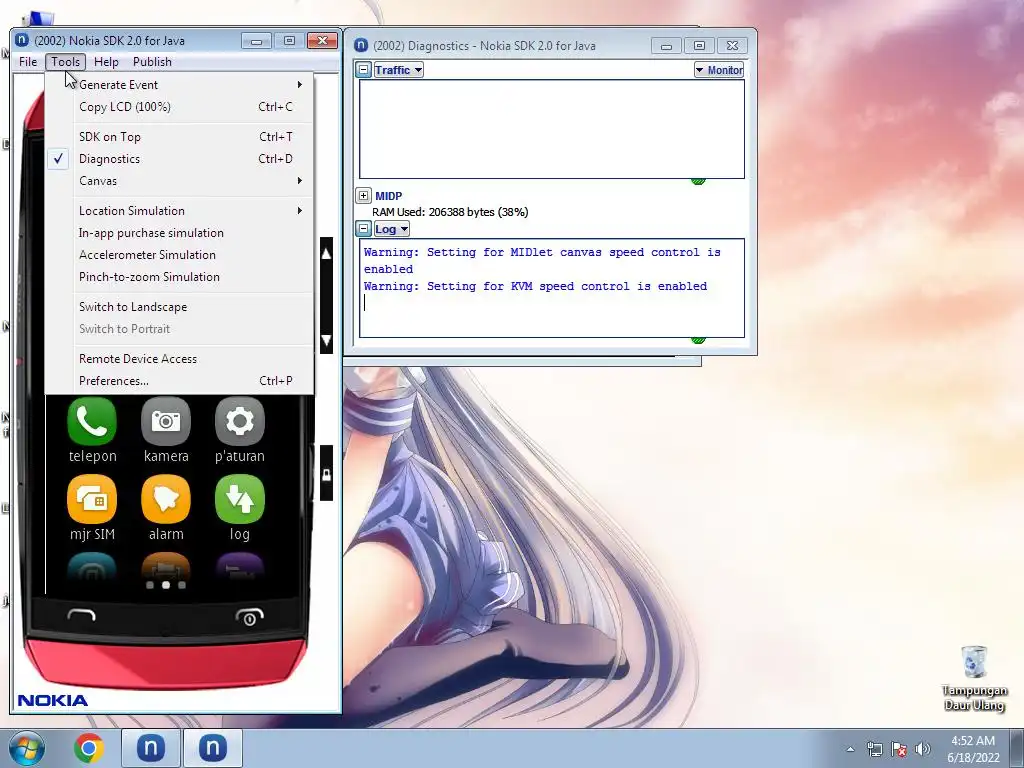This screenshot has height=768, width=1024.
Task: Click the taskbar clock and date
Action: (973, 749)
